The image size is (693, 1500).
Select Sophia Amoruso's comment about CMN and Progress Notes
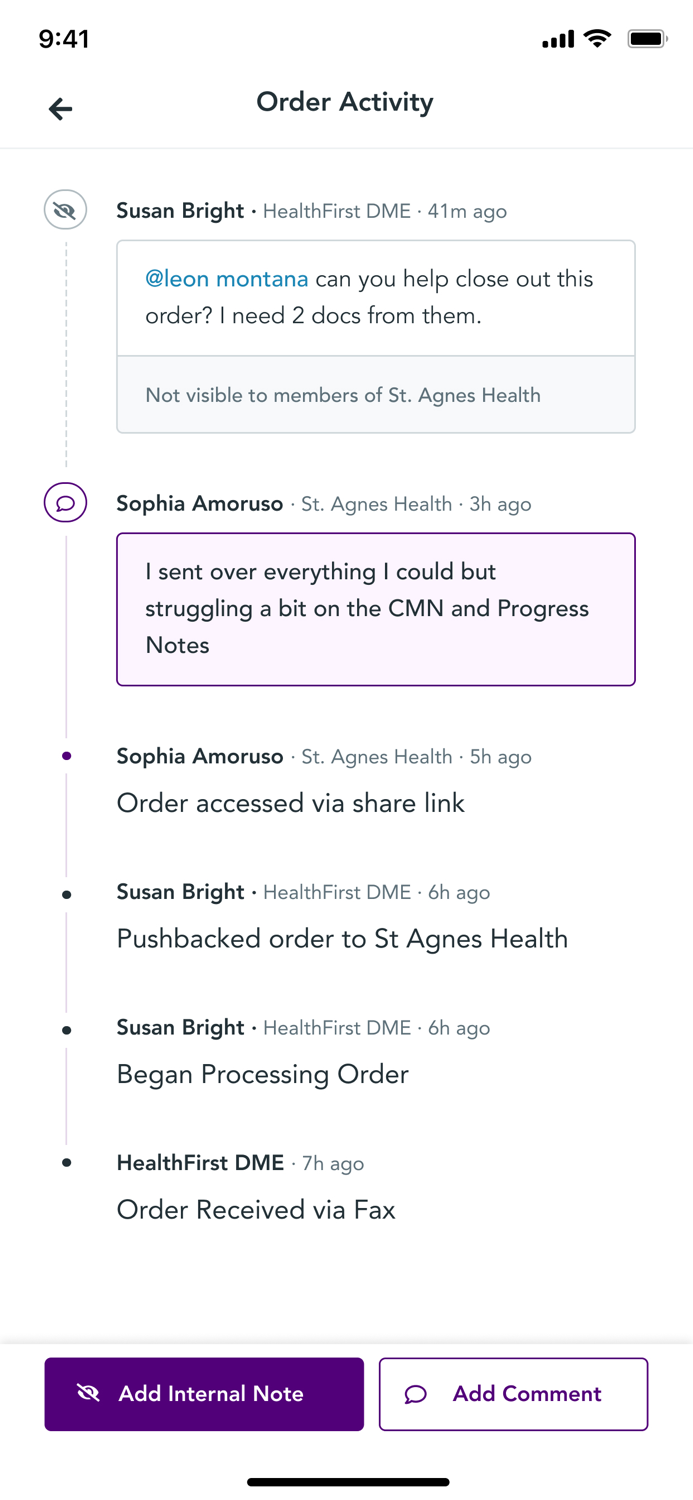click(x=375, y=609)
